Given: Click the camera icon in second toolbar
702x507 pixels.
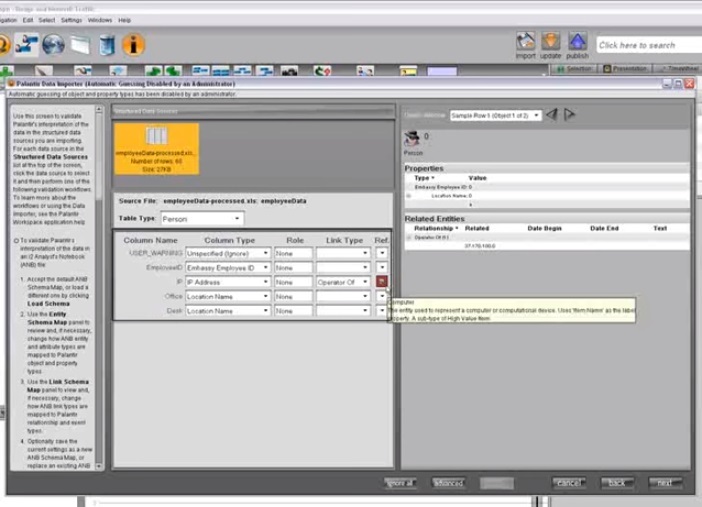Looking at the screenshot, I should tap(289, 71).
